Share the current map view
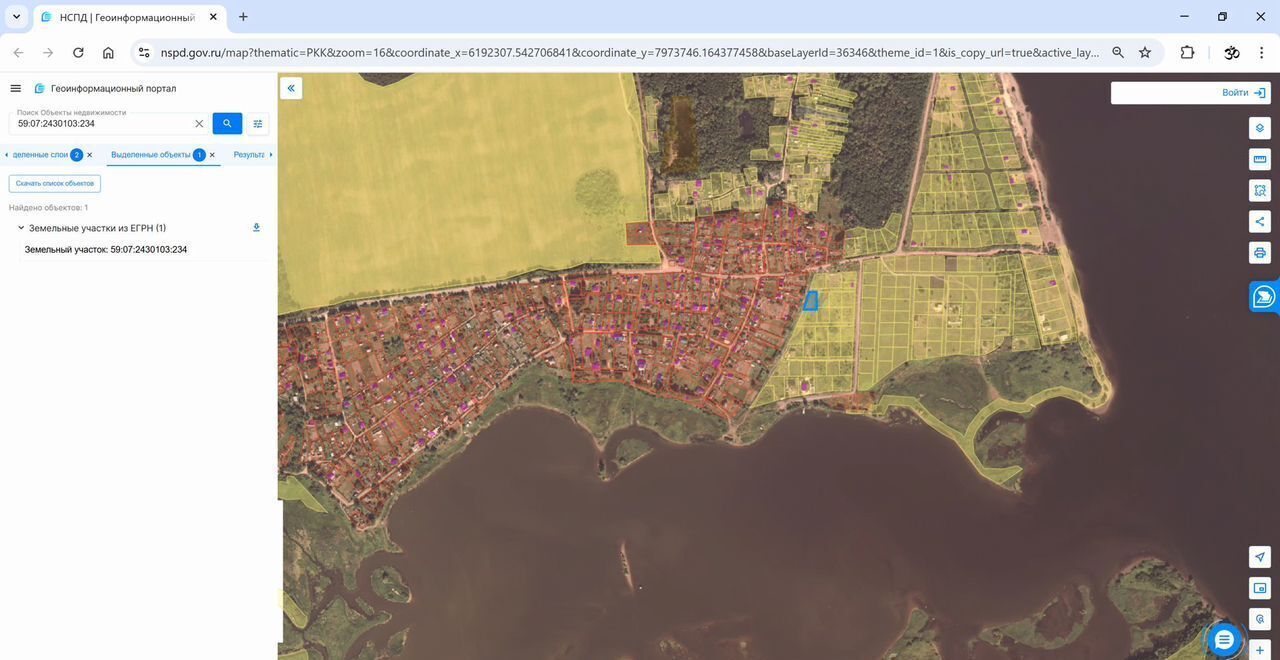1280x660 pixels. (1260, 221)
